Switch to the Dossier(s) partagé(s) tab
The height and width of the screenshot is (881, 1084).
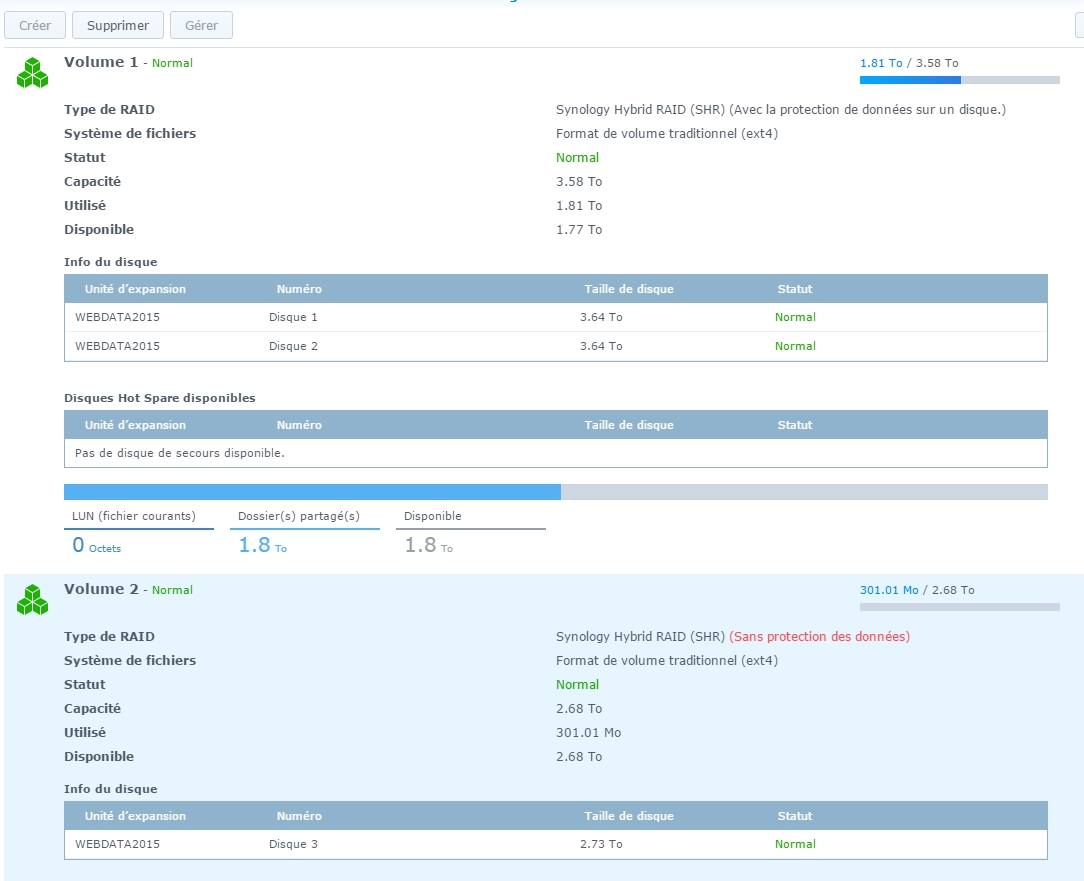298,516
